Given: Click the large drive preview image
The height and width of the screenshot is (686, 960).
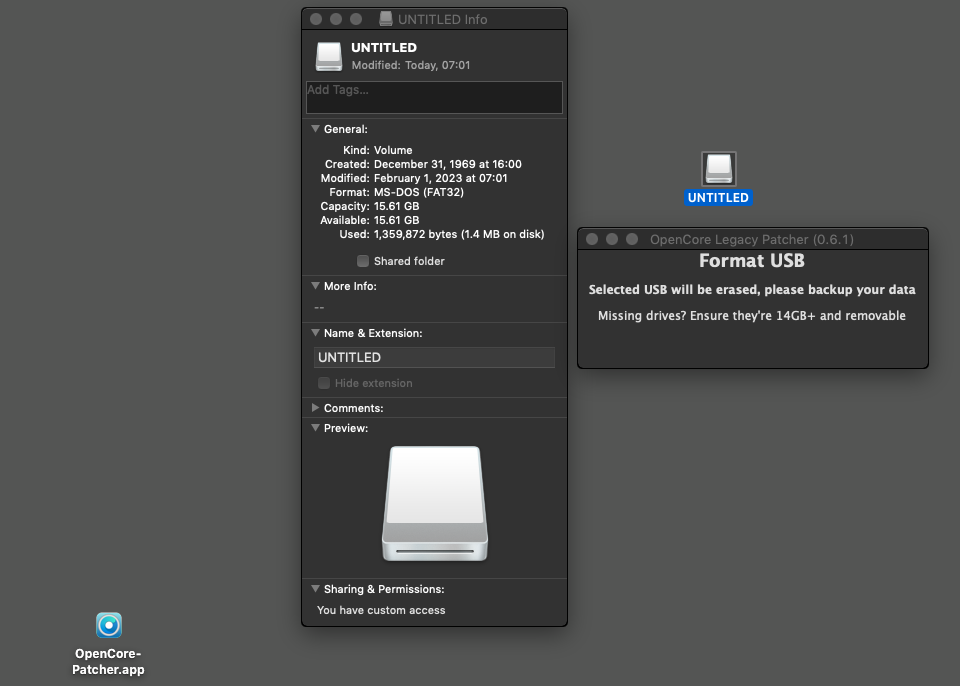Looking at the screenshot, I should pyautogui.click(x=435, y=503).
